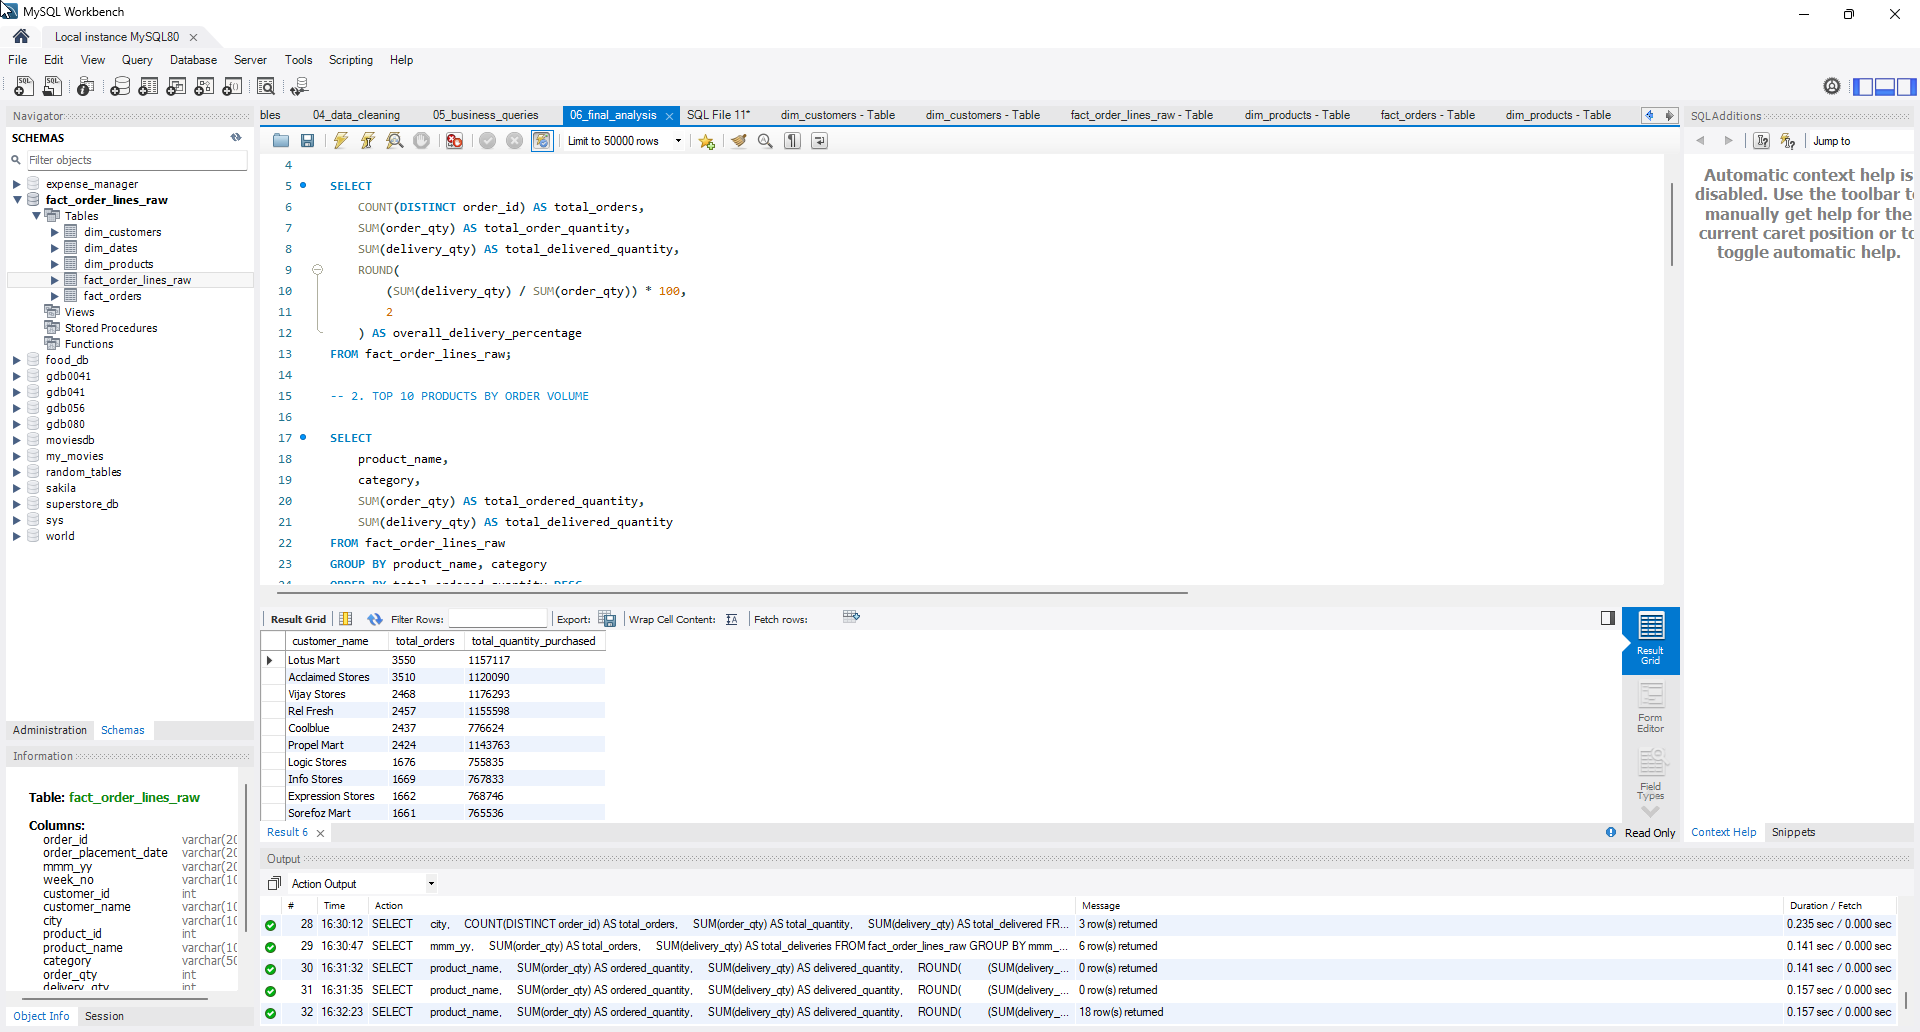1920x1032 pixels.
Task: Toggle the left sidebar panel visibility
Action: [1863, 87]
